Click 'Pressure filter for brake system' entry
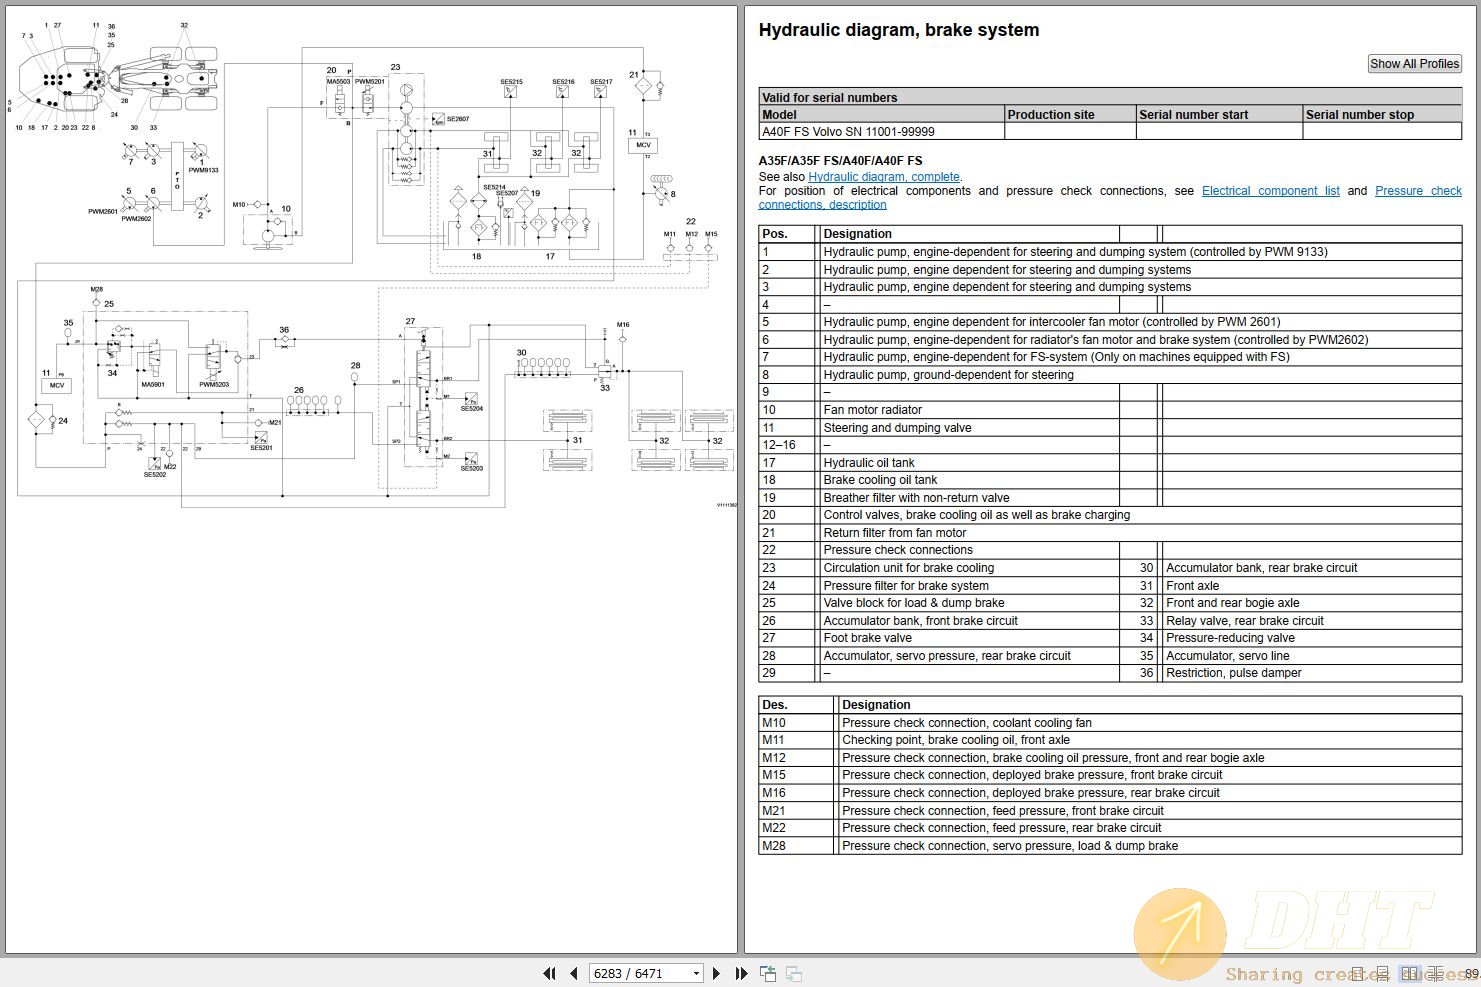Screen dimensions: 1481x987 [905, 586]
